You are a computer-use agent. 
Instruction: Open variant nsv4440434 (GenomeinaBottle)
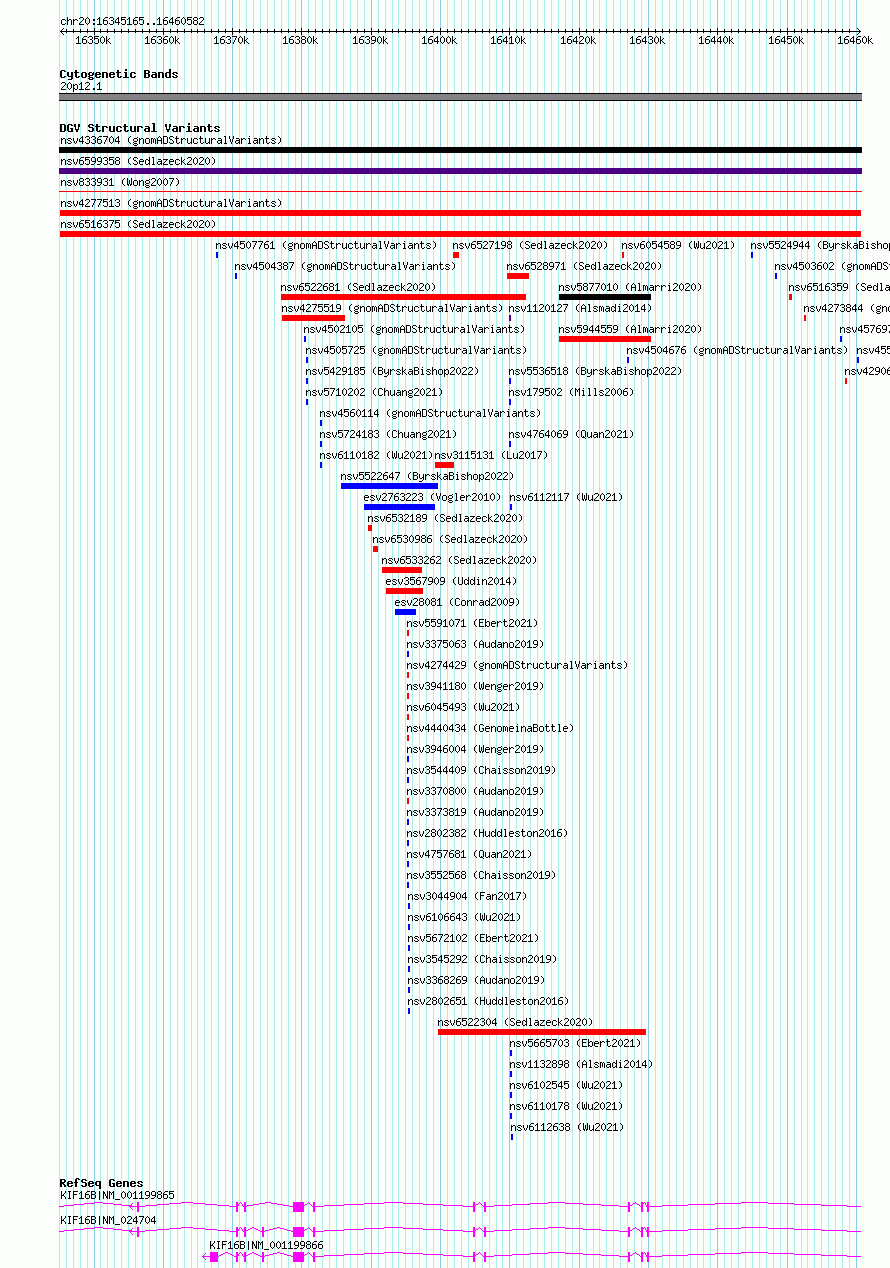tap(490, 728)
